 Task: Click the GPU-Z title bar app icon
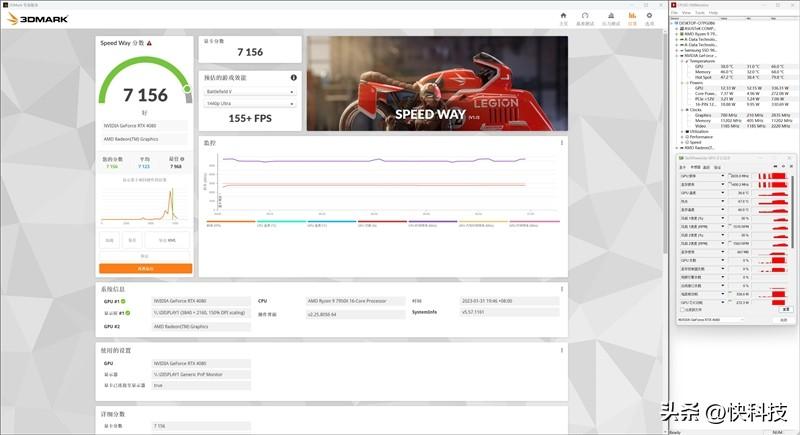pyautogui.click(x=682, y=158)
